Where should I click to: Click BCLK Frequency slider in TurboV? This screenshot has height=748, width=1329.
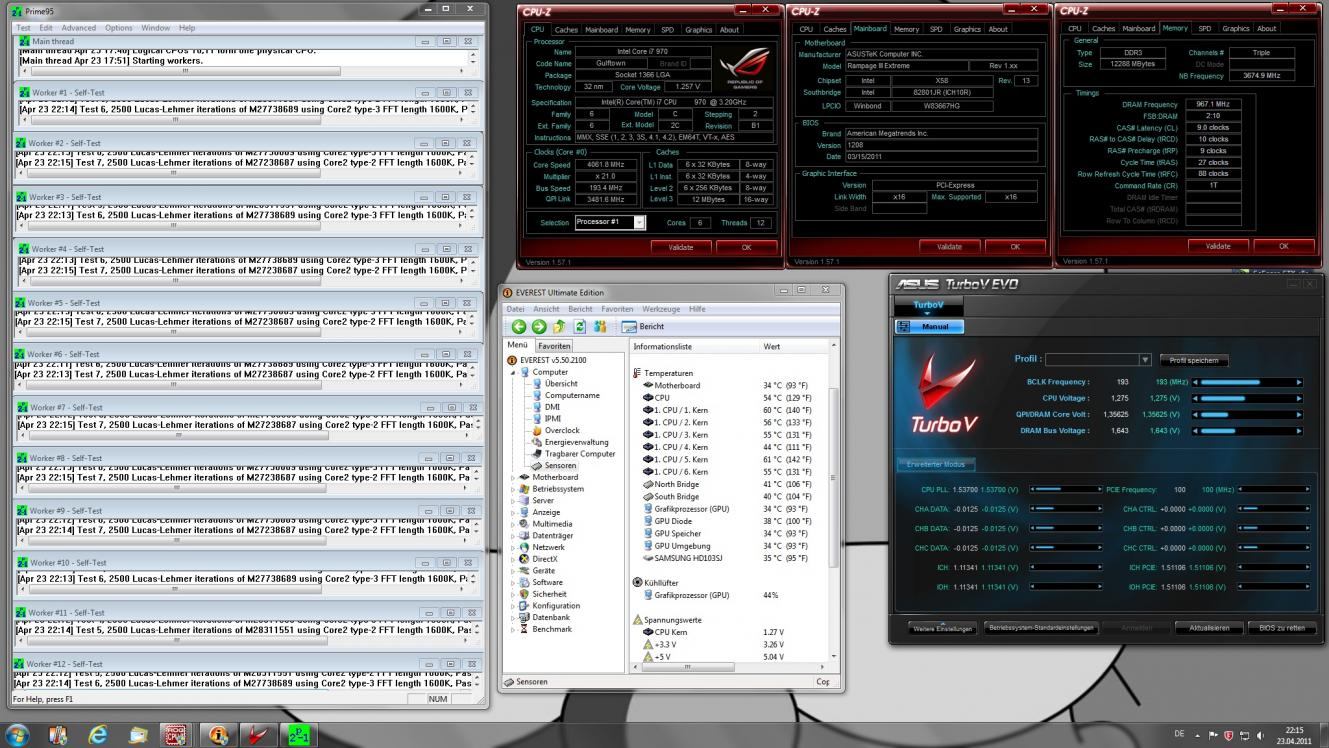click(x=1248, y=382)
